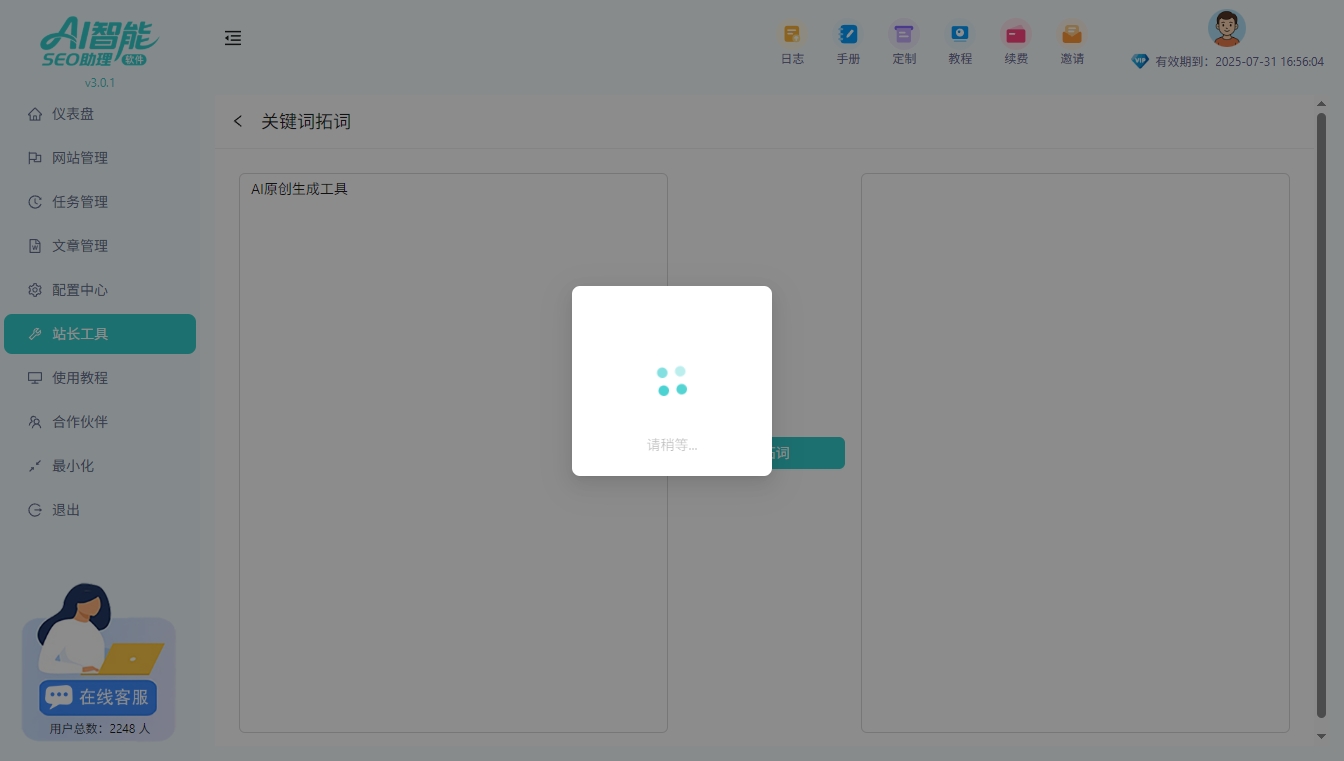1344x761 pixels.
Task: Open 配置中心 settings menu
Action: [80, 290]
